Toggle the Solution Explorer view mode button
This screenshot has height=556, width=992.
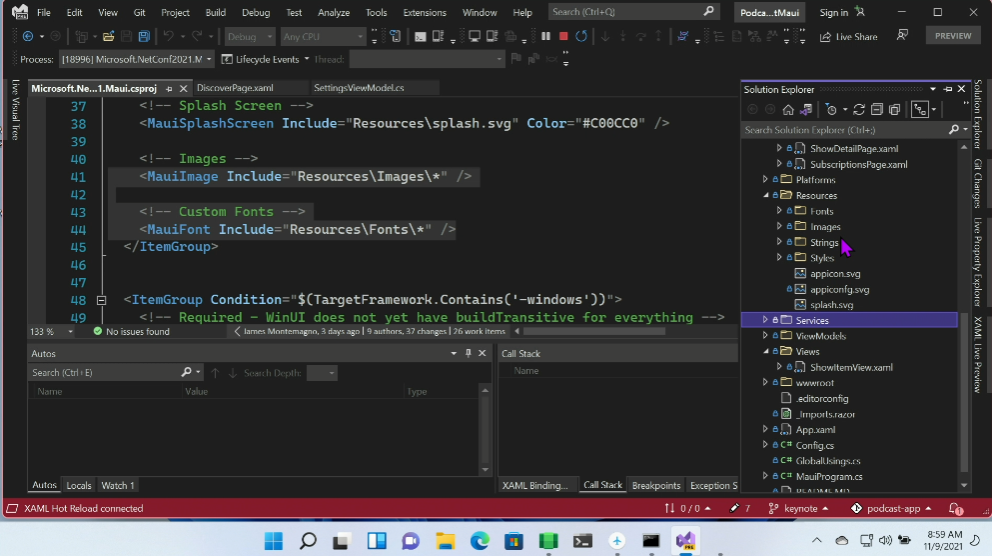tap(920, 110)
